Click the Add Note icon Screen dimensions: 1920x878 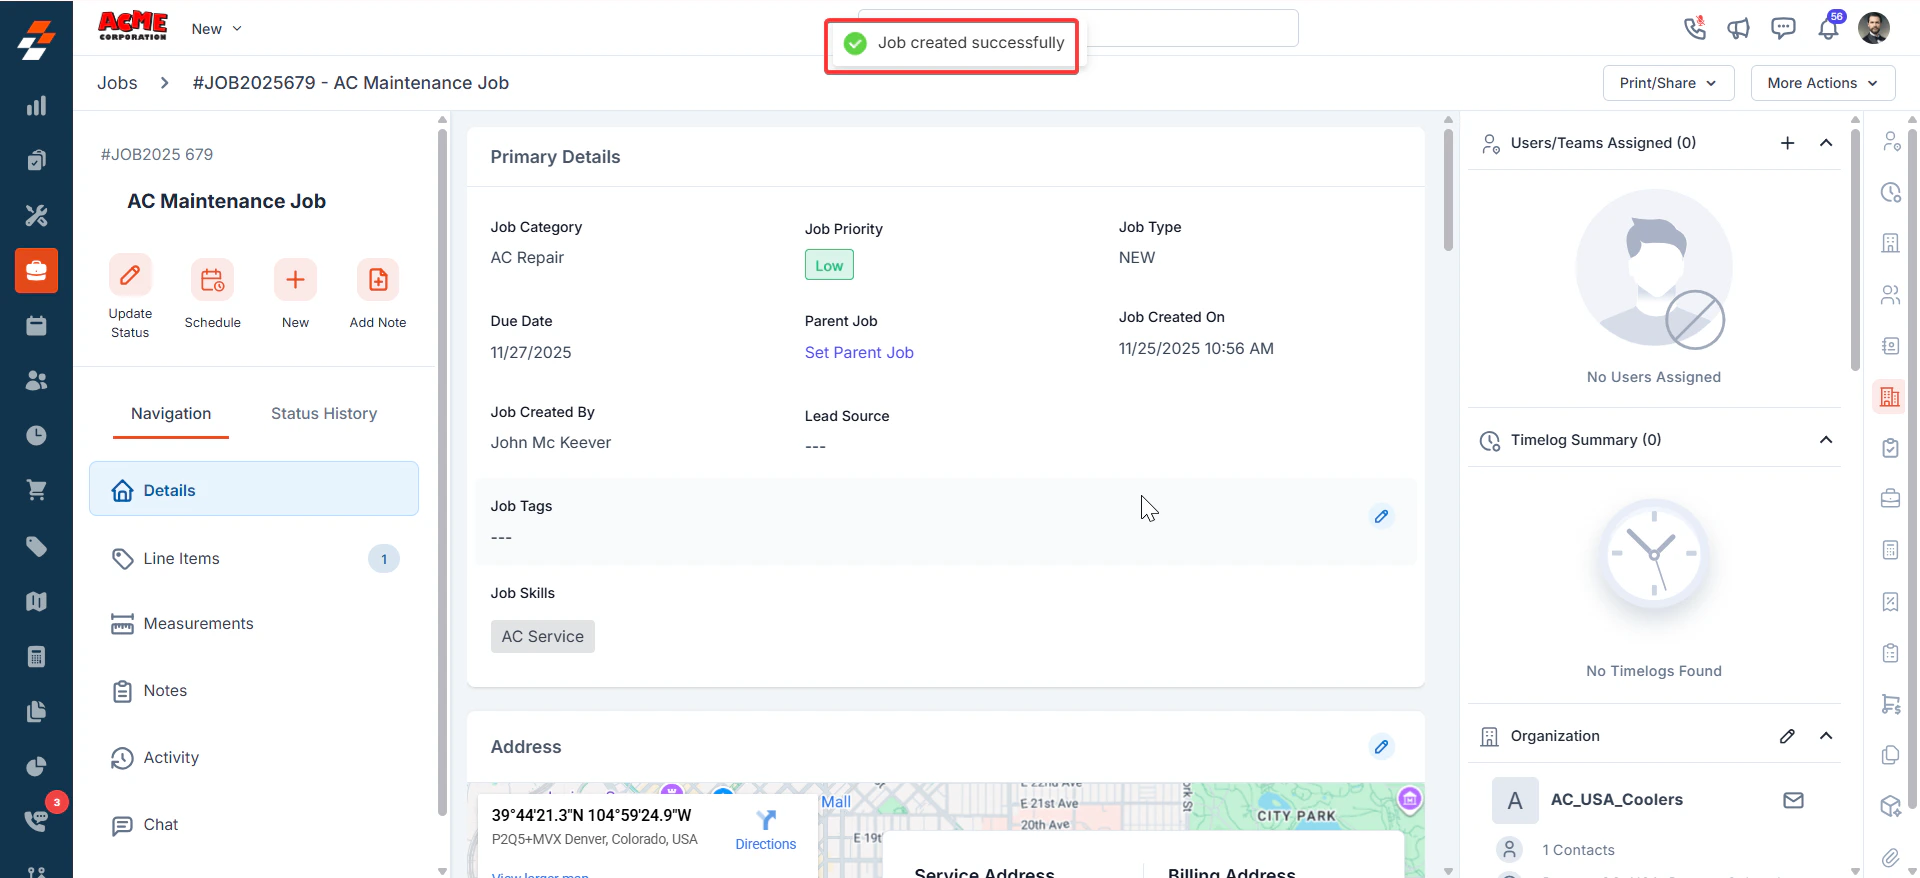point(378,280)
